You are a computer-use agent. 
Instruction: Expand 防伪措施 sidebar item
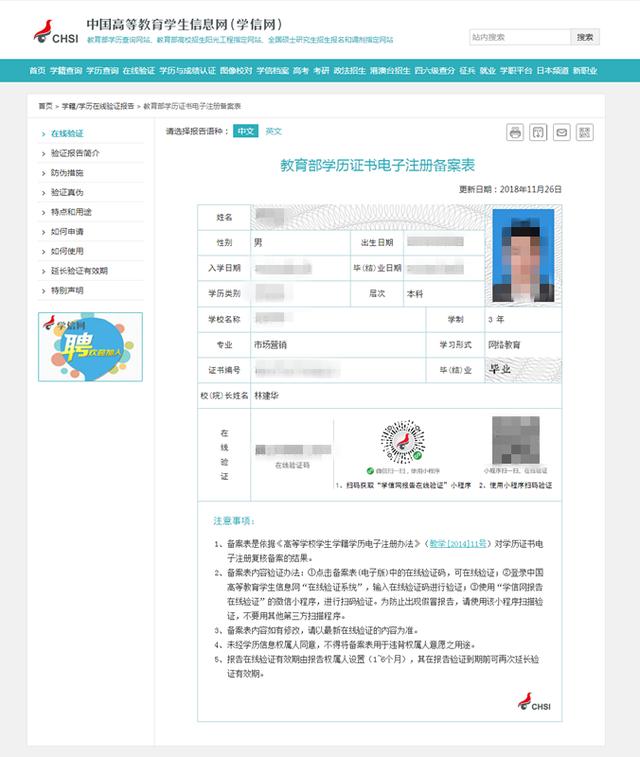click(68, 172)
